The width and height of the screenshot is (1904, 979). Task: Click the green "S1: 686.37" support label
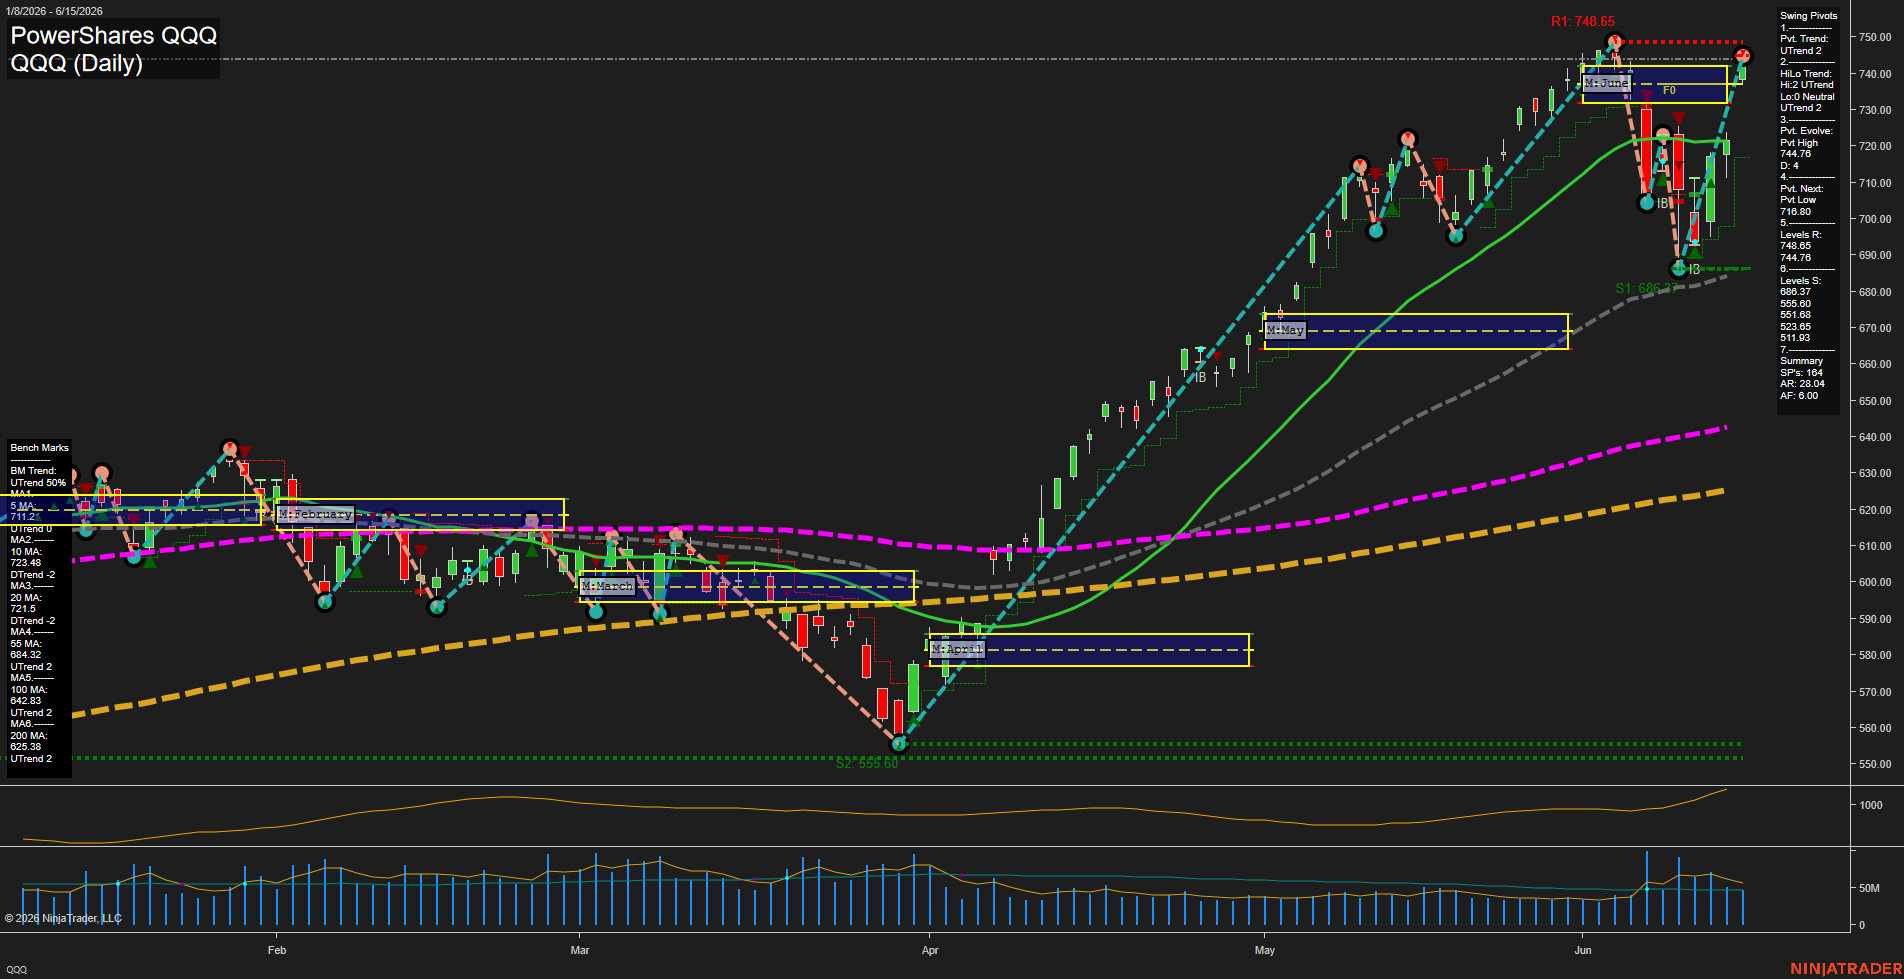1648,288
